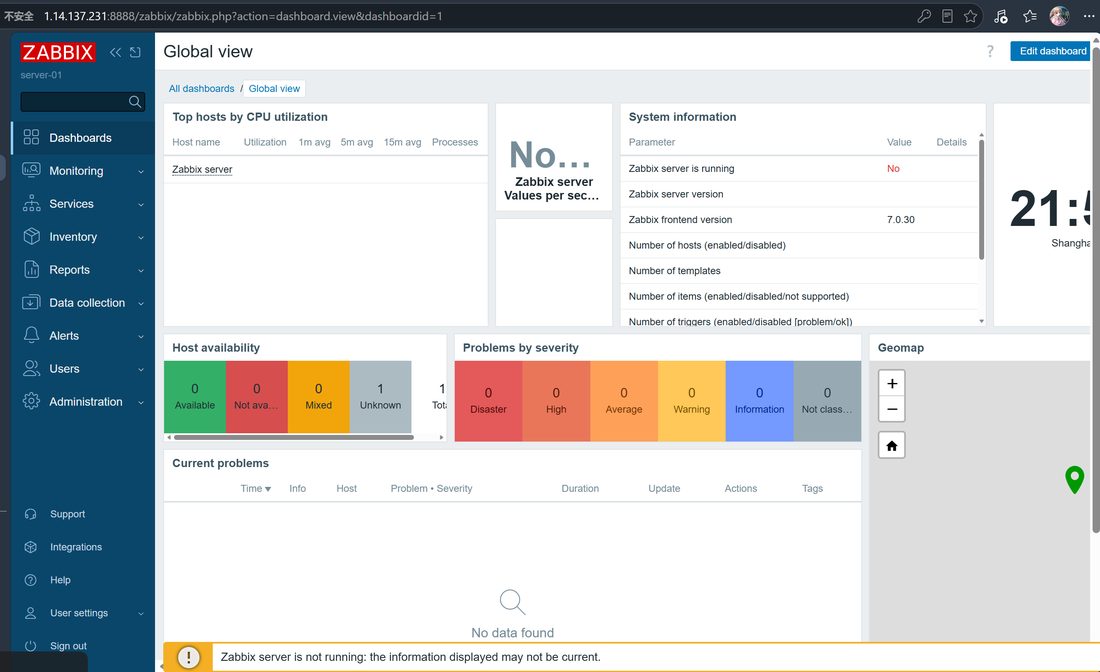Image resolution: width=1100 pixels, height=672 pixels.
Task: Expand the Data collection menu chevron
Action: click(141, 303)
